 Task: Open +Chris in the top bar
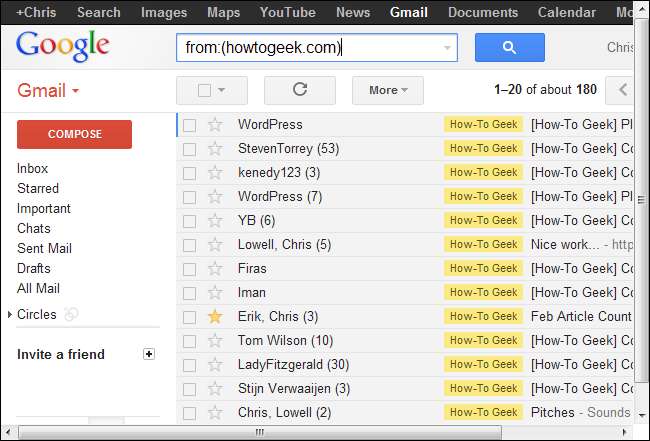pyautogui.click(x=36, y=12)
